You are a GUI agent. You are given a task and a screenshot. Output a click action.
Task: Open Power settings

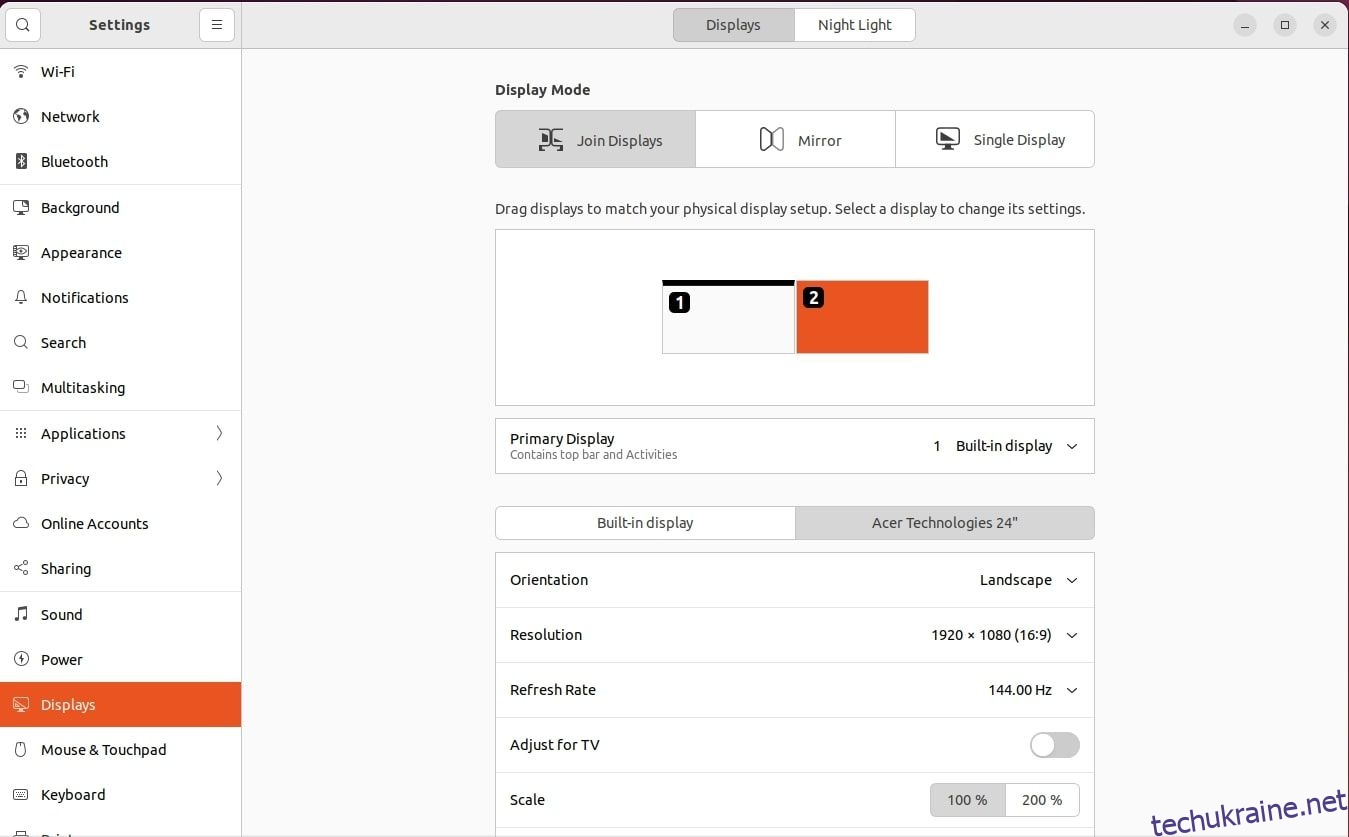click(x=120, y=660)
